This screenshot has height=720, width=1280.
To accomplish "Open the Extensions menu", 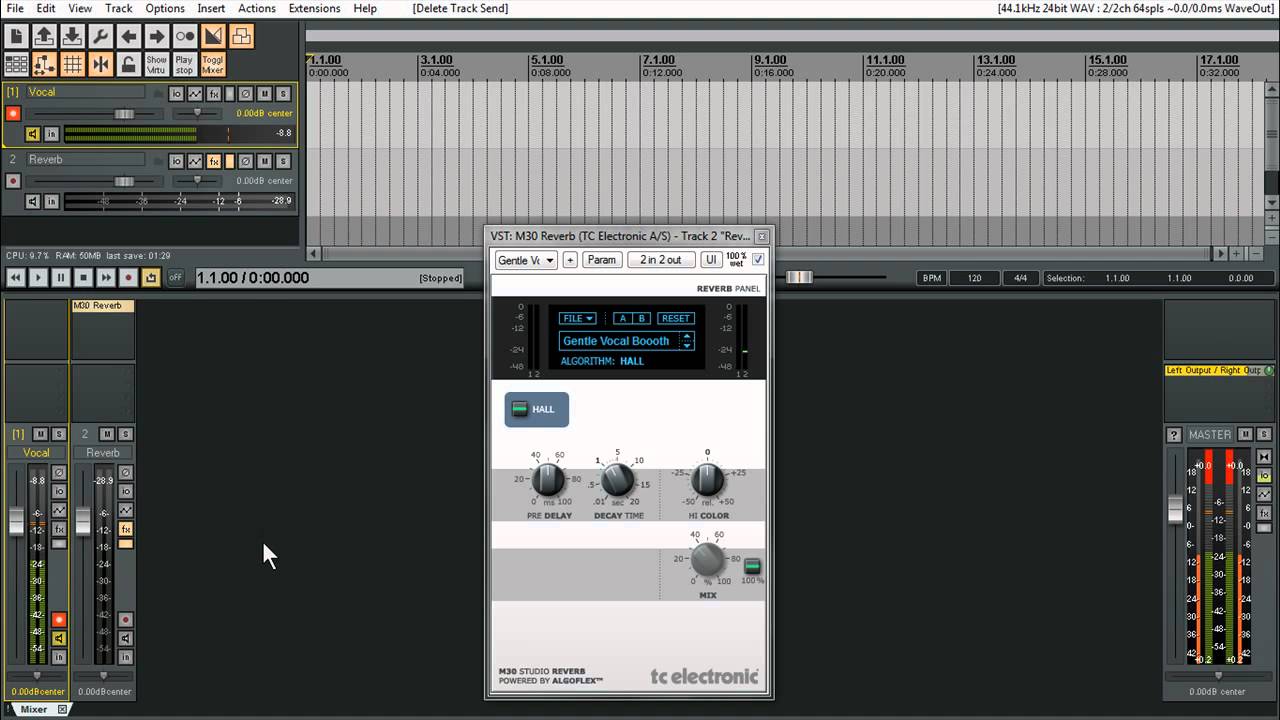I will click(315, 8).
